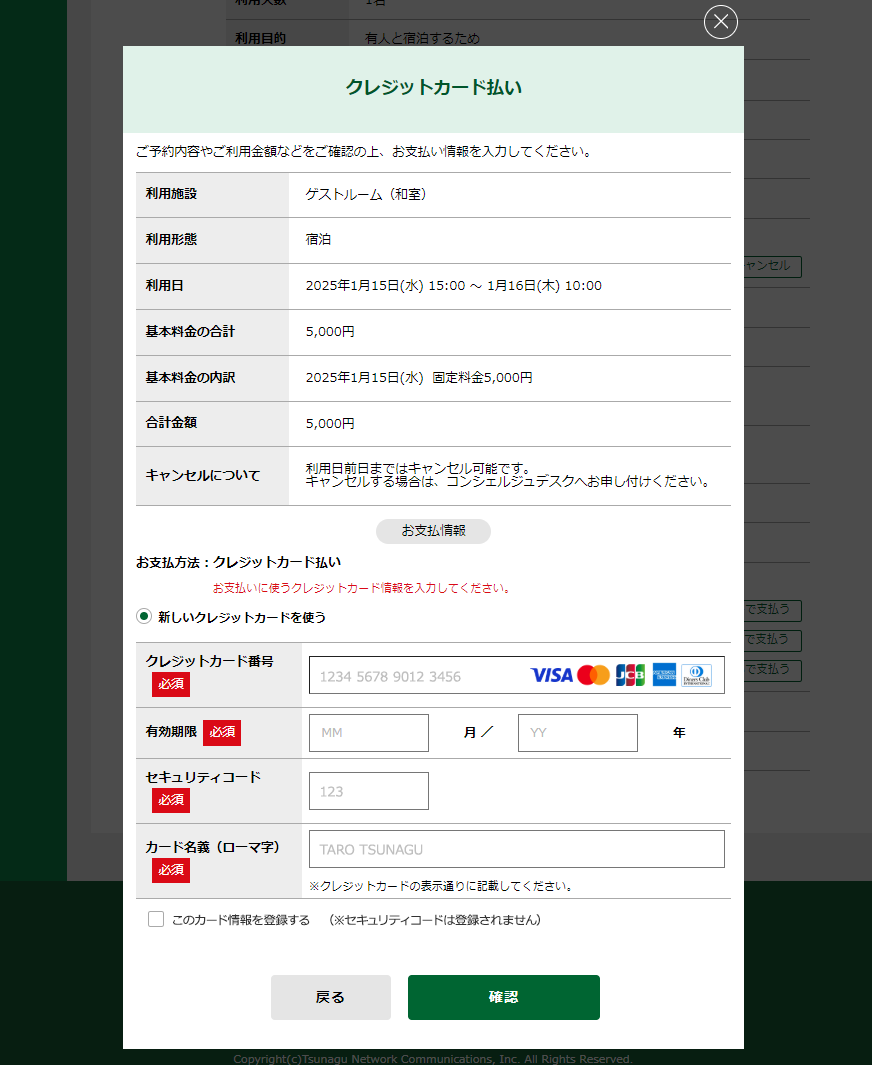Viewport: 872px width, 1065px height.
Task: Click the Diners Club logo
Action: click(x=697, y=675)
